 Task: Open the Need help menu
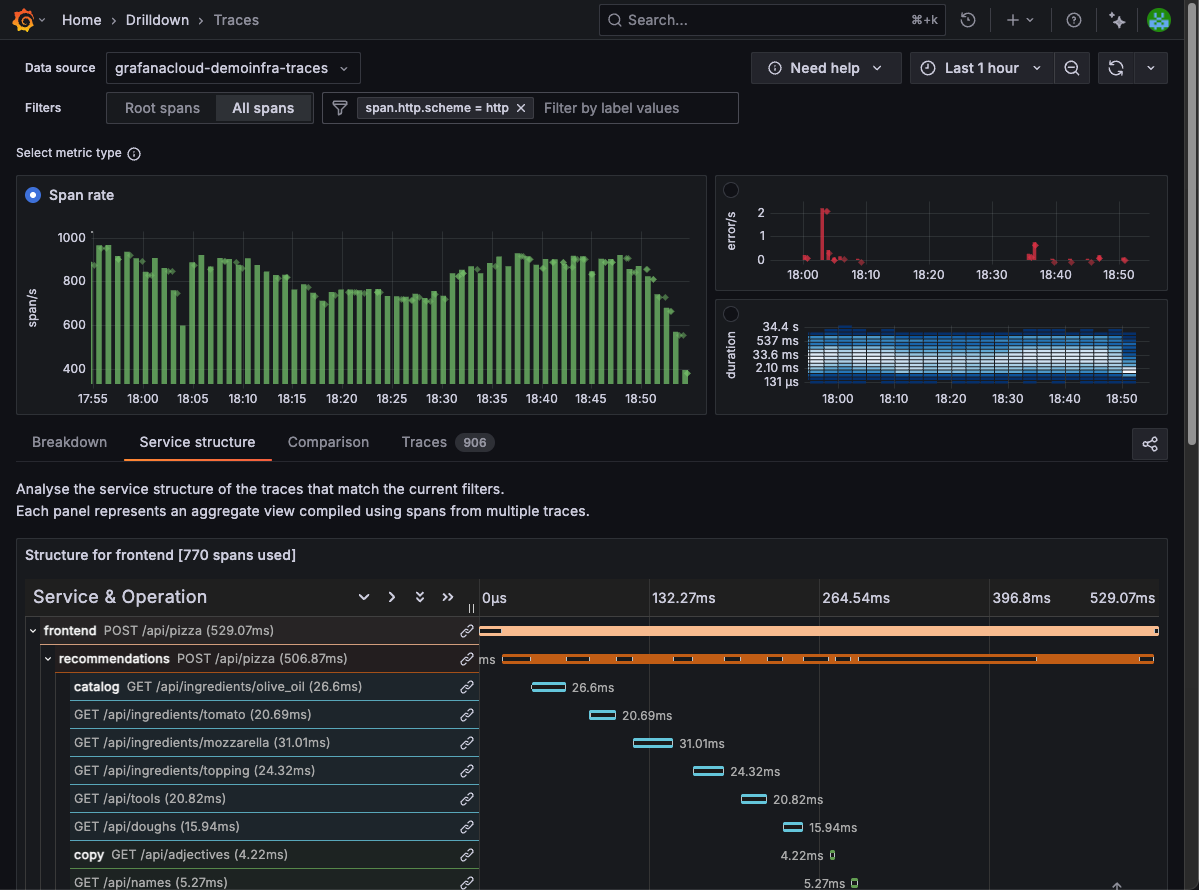826,68
